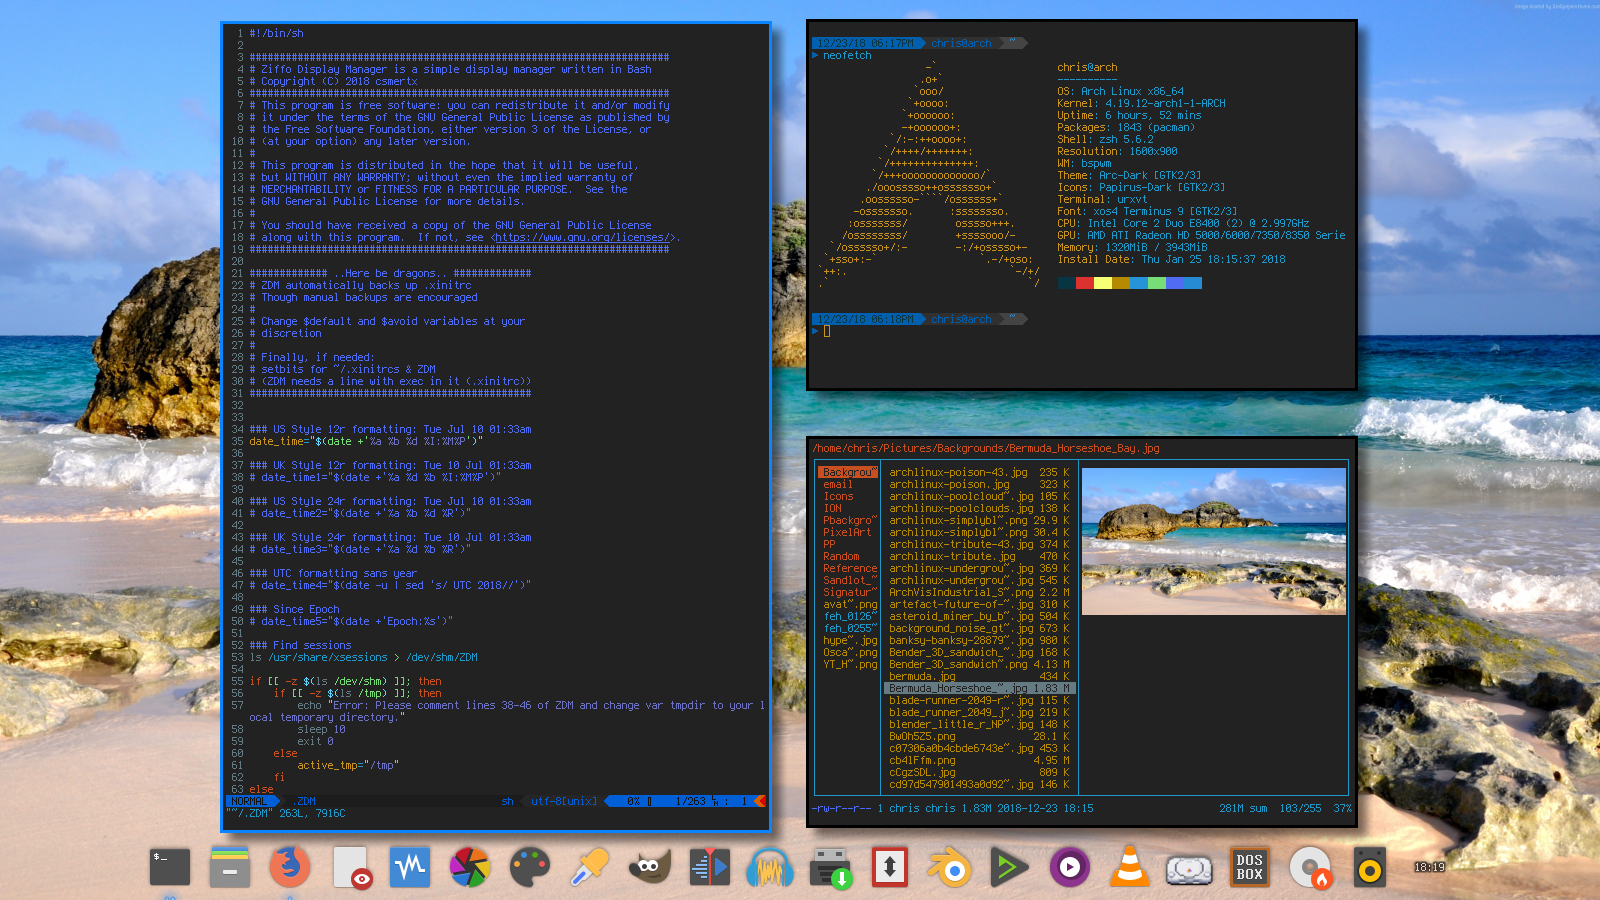Image resolution: width=1600 pixels, height=900 pixels.
Task: Select file cCgzSDL.jpg in ranger
Action: [x=979, y=772]
